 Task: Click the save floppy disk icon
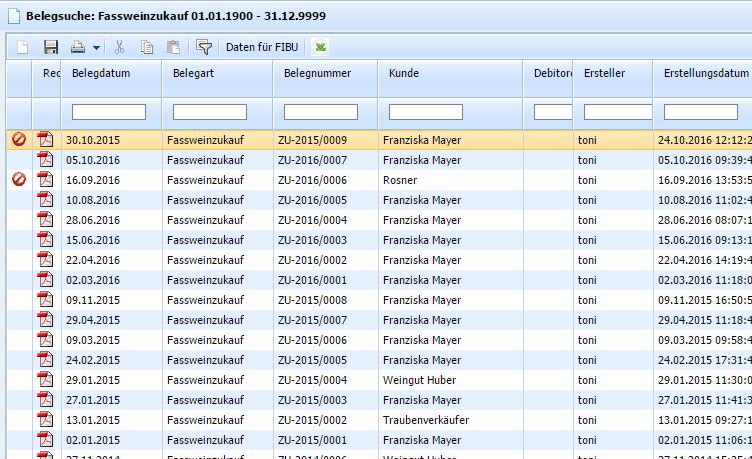51,47
